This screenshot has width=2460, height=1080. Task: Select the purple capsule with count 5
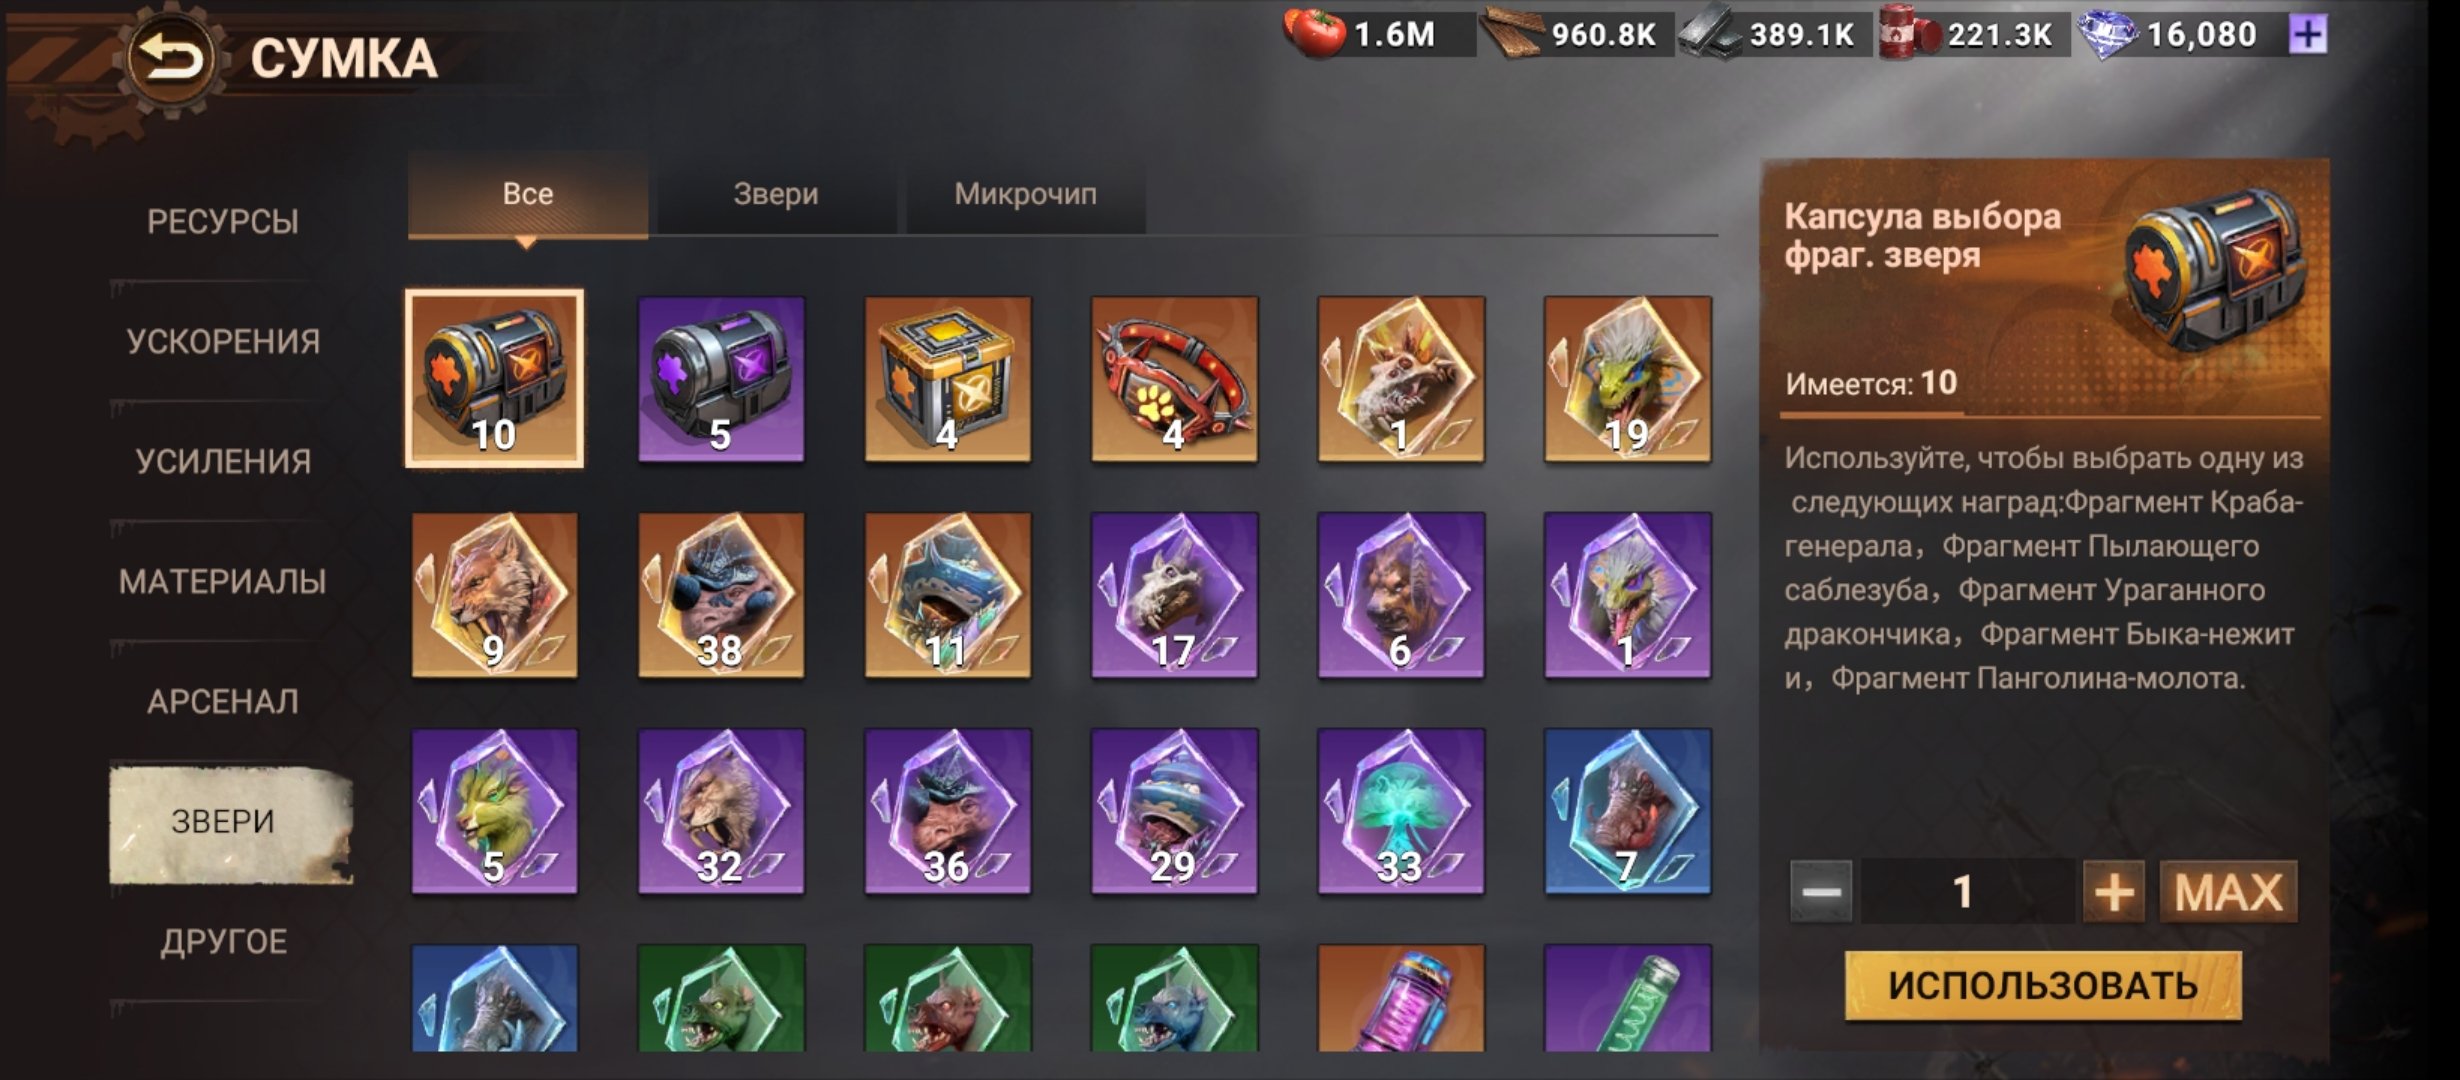pyautogui.click(x=721, y=379)
